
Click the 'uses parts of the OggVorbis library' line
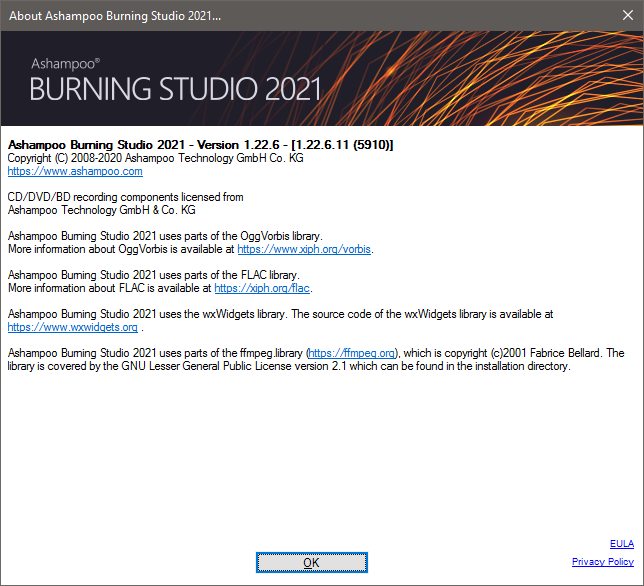(165, 236)
